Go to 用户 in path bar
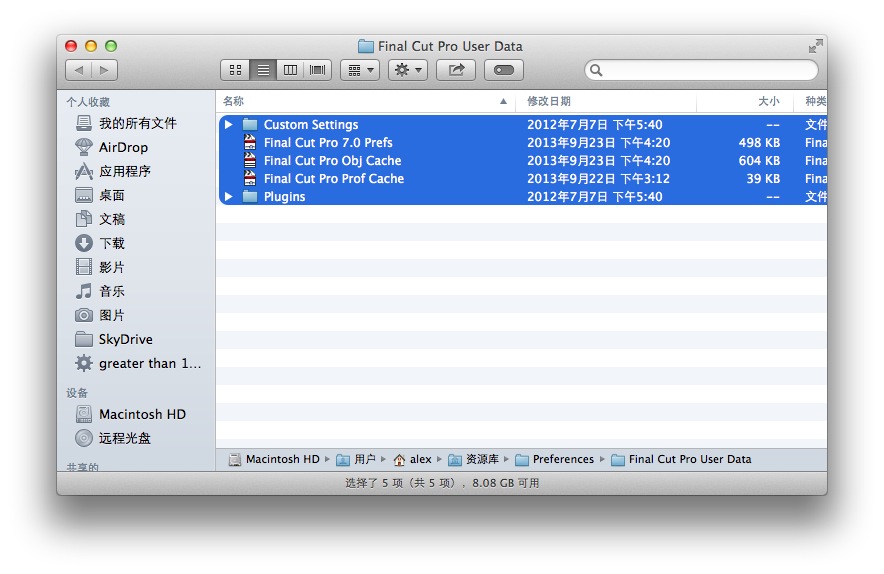Screen dimensions: 884x574 [356, 460]
